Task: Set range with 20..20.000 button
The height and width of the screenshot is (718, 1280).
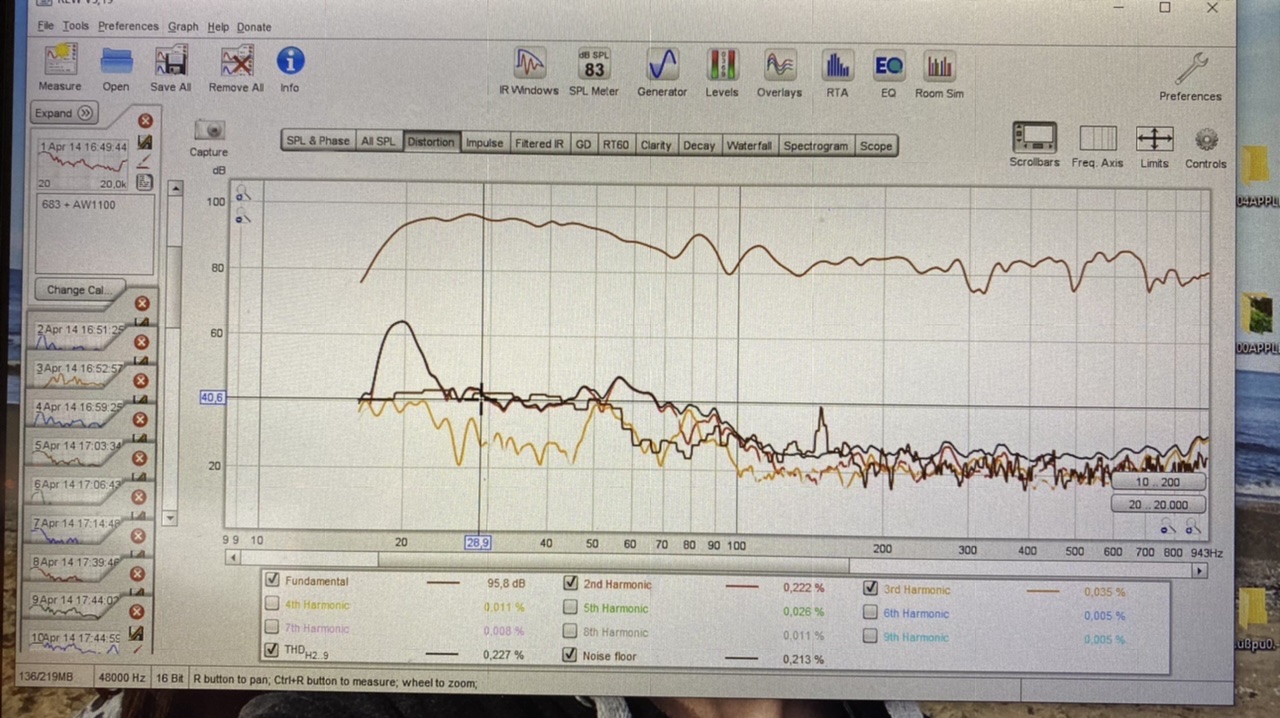Action: (x=1158, y=505)
